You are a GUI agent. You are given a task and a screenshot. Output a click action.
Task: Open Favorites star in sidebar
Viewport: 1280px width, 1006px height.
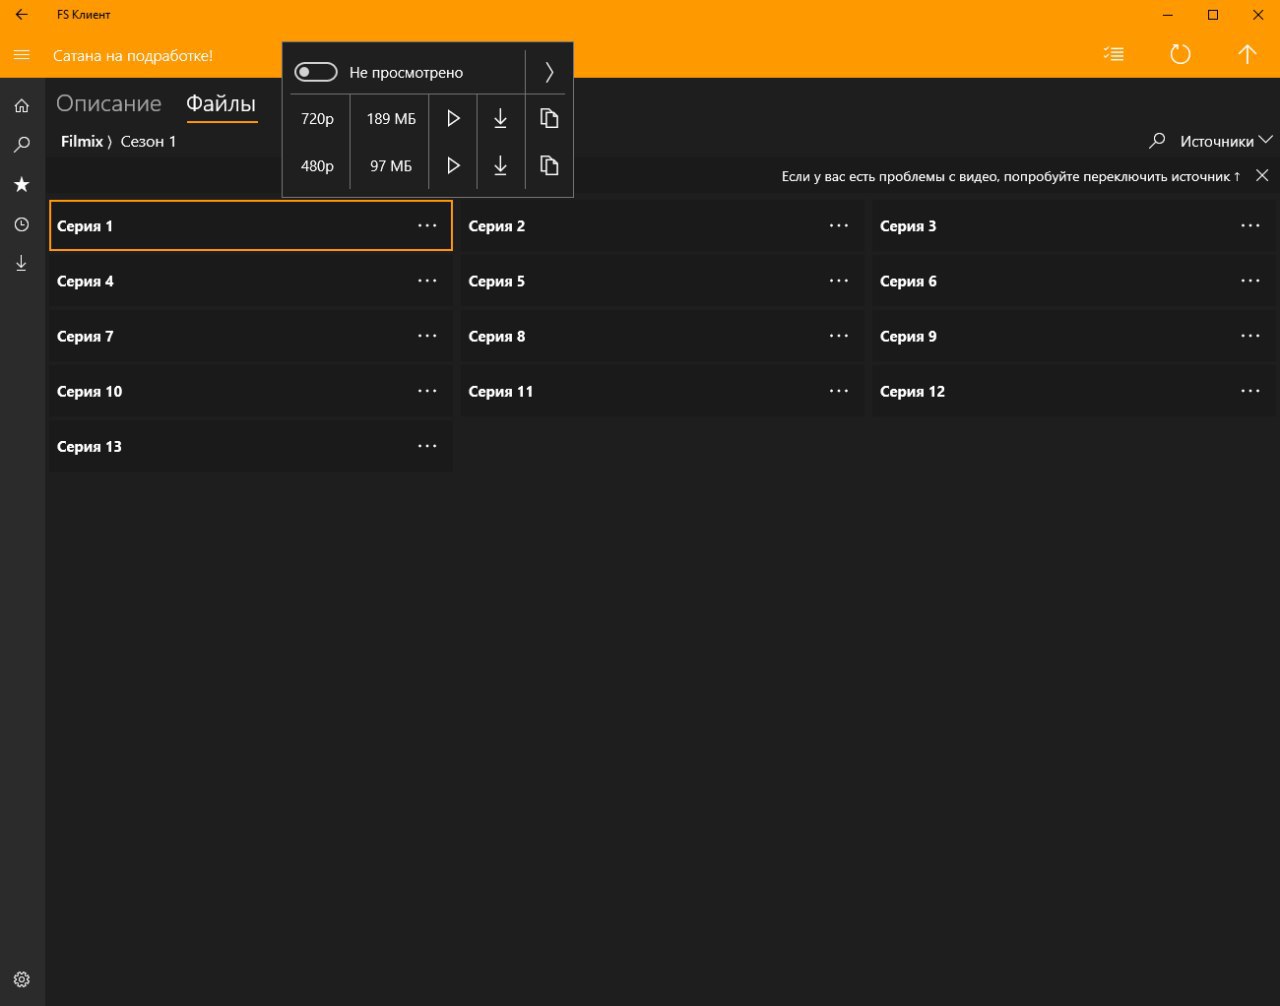(22, 185)
